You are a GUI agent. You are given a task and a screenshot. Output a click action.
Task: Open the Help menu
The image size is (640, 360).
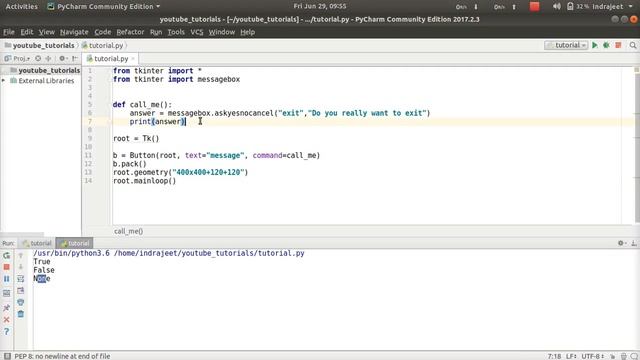pos(247,32)
